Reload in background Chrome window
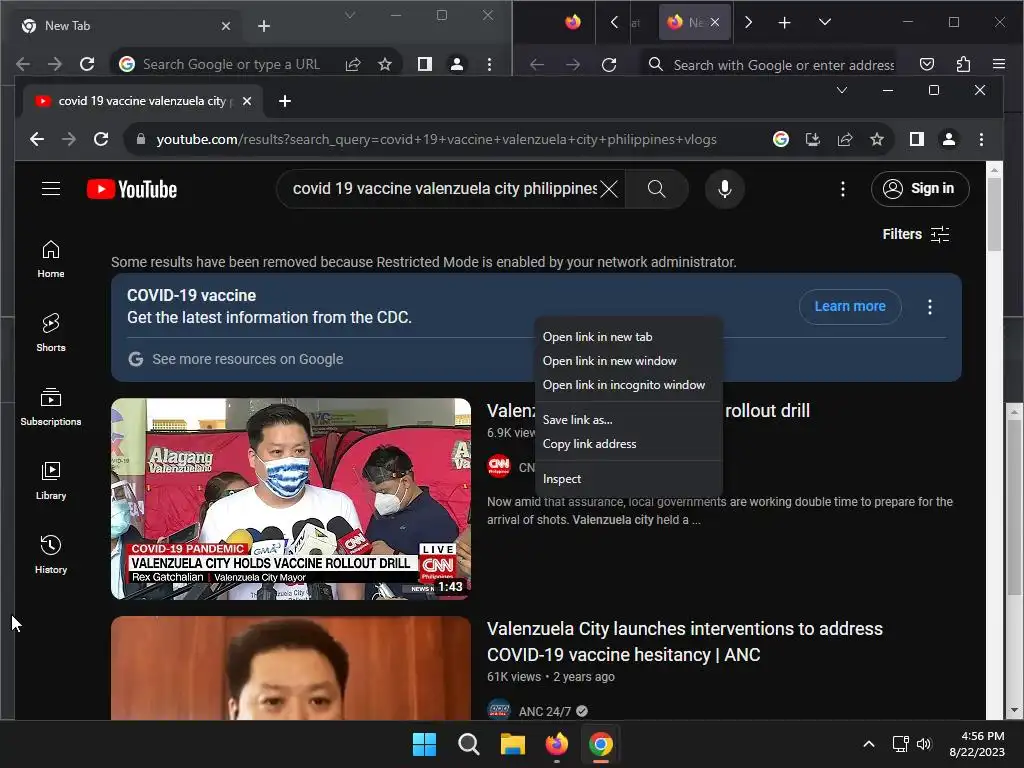The height and width of the screenshot is (768, 1024). 87,64
